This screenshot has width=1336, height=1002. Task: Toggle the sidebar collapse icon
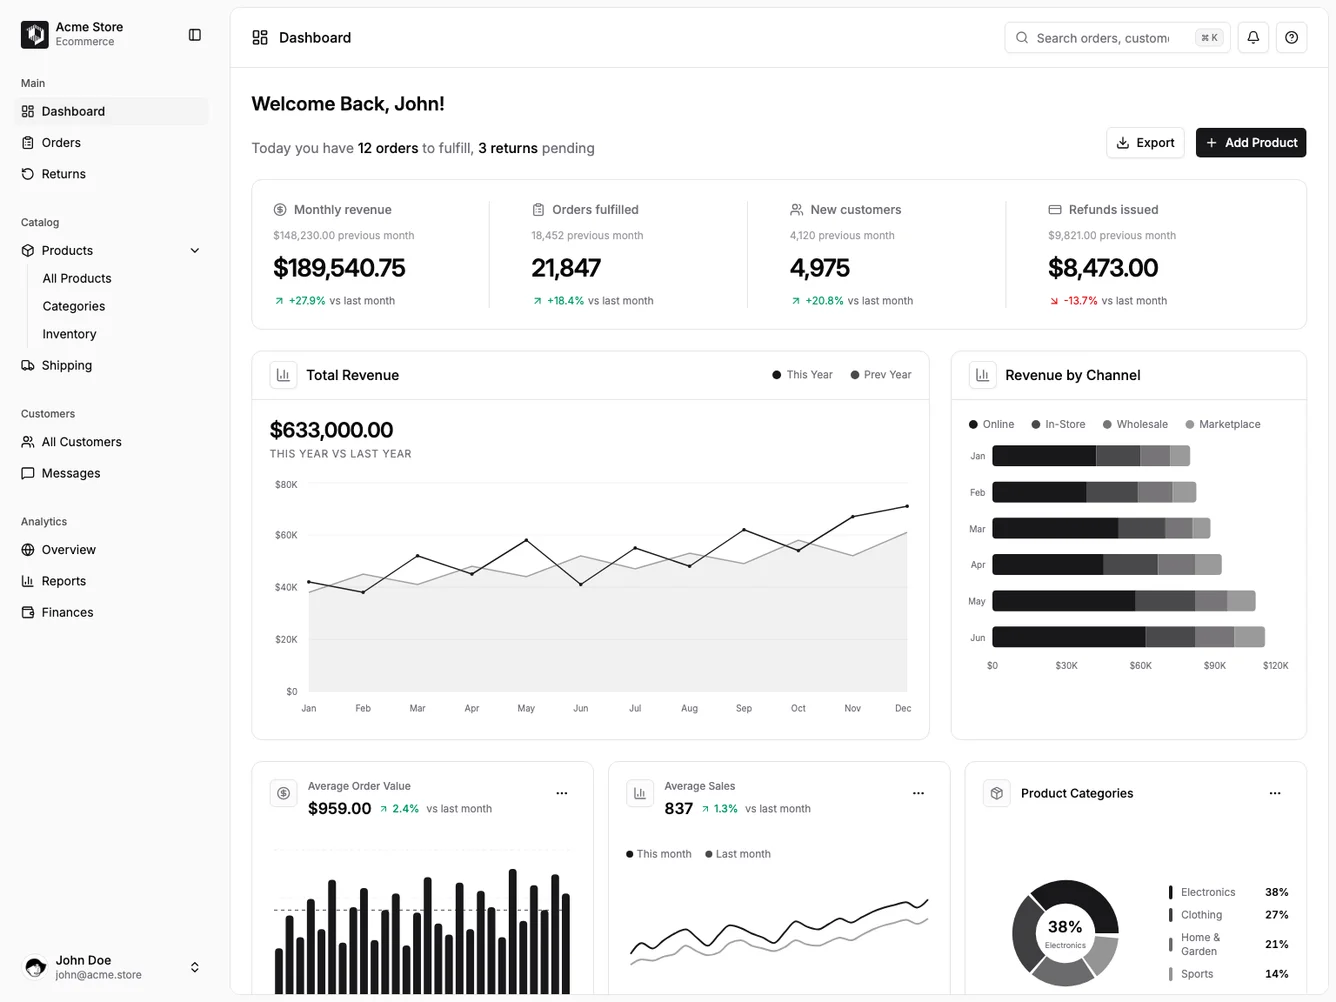coord(194,34)
